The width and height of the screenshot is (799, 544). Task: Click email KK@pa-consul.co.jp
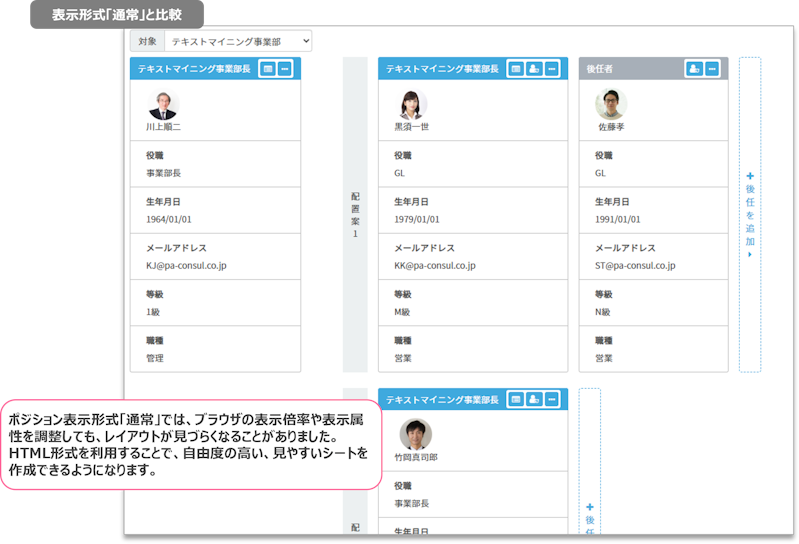click(x=434, y=266)
